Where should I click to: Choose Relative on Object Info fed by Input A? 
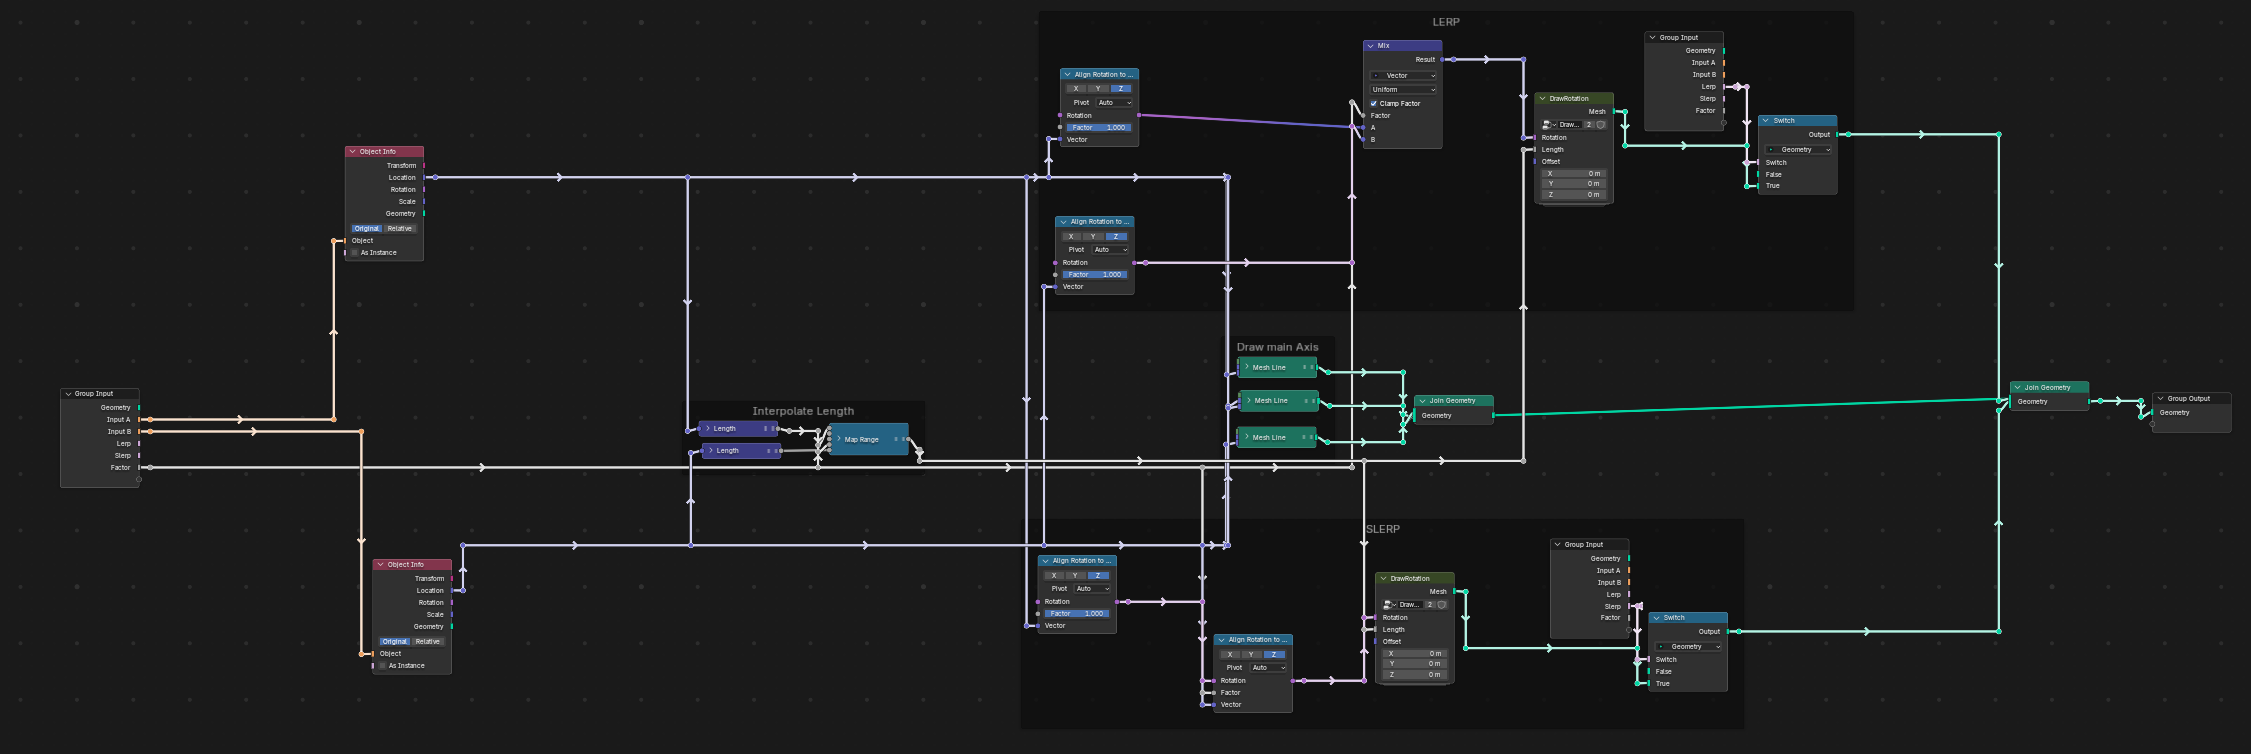pos(400,229)
